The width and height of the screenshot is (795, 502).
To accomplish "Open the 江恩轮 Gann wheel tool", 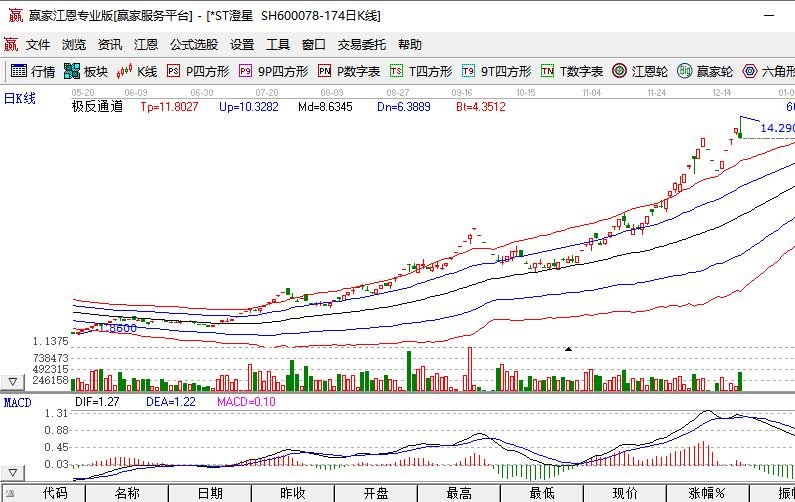I will (640, 71).
